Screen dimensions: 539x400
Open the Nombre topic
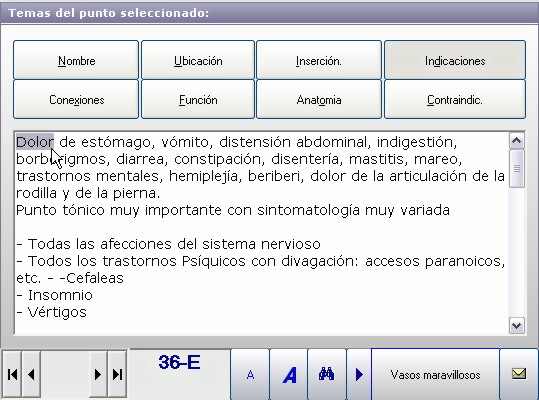point(76,60)
